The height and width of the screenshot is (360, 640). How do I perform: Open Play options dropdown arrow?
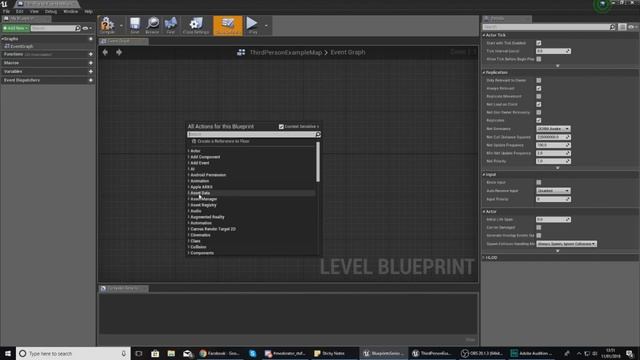point(266,26)
